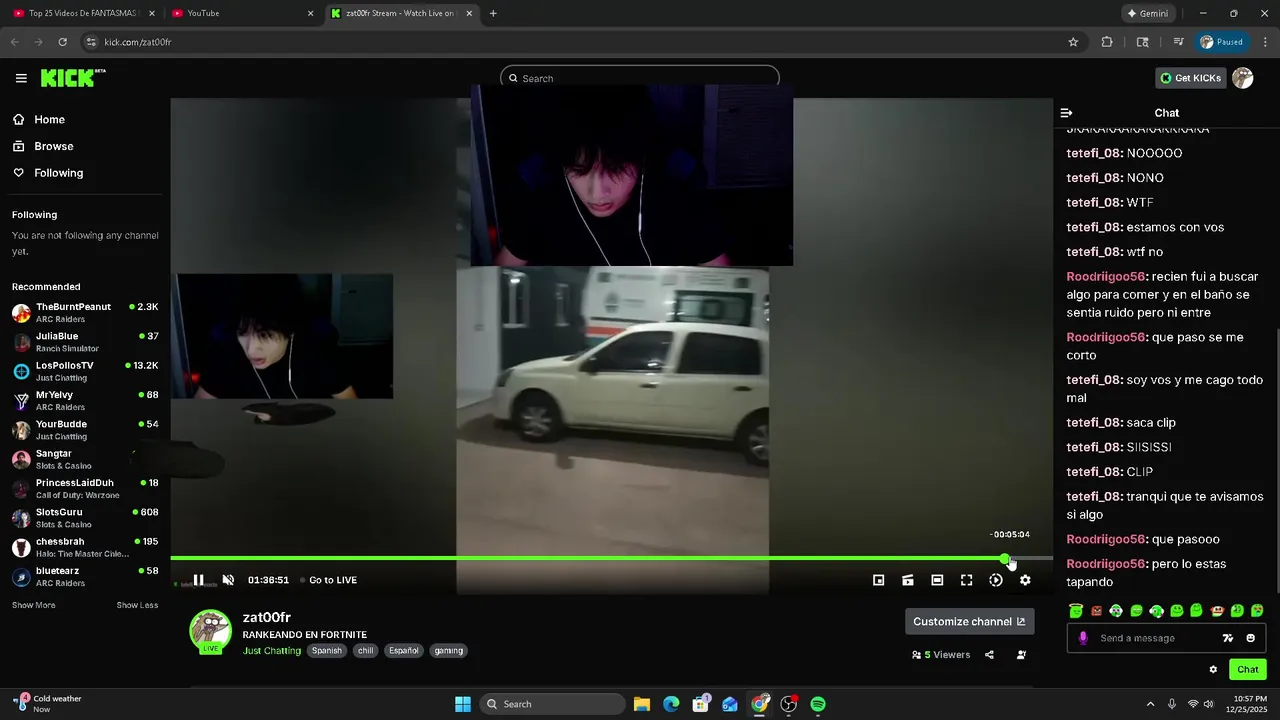Click the microphone icon in message box
Screen dimensions: 1280x720
pyautogui.click(x=1083, y=638)
